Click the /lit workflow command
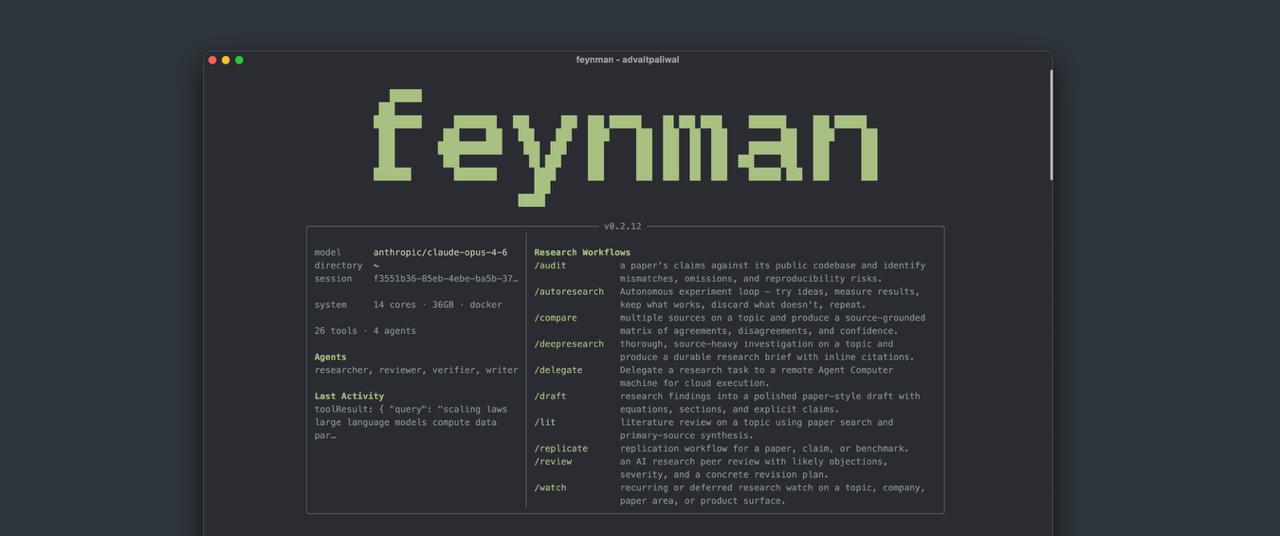1280x536 pixels. click(x=545, y=422)
